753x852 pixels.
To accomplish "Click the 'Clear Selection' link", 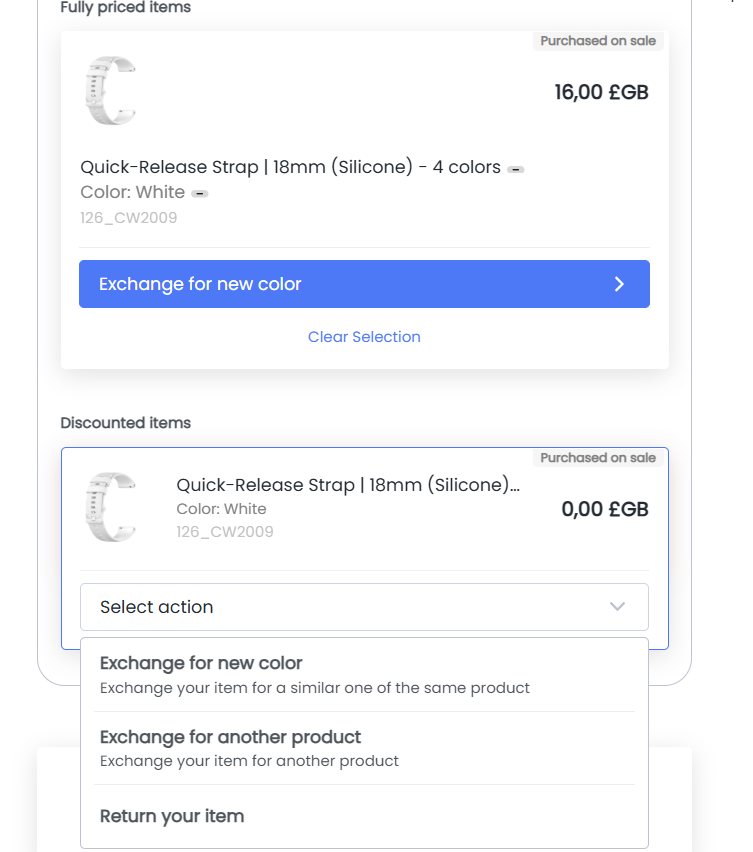I will pyautogui.click(x=364, y=337).
